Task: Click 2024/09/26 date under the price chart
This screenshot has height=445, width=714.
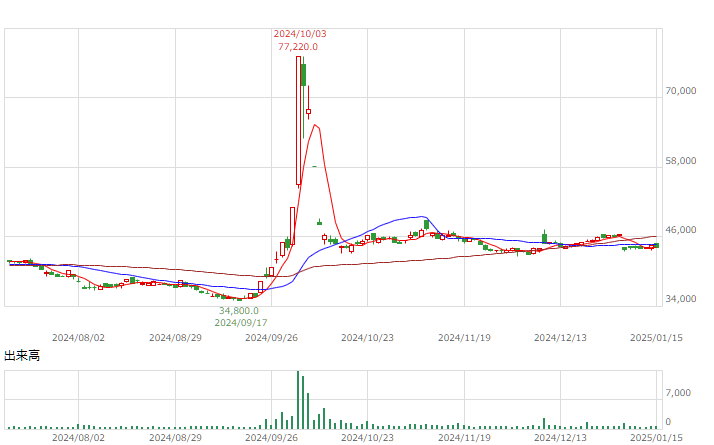Action: coord(271,338)
